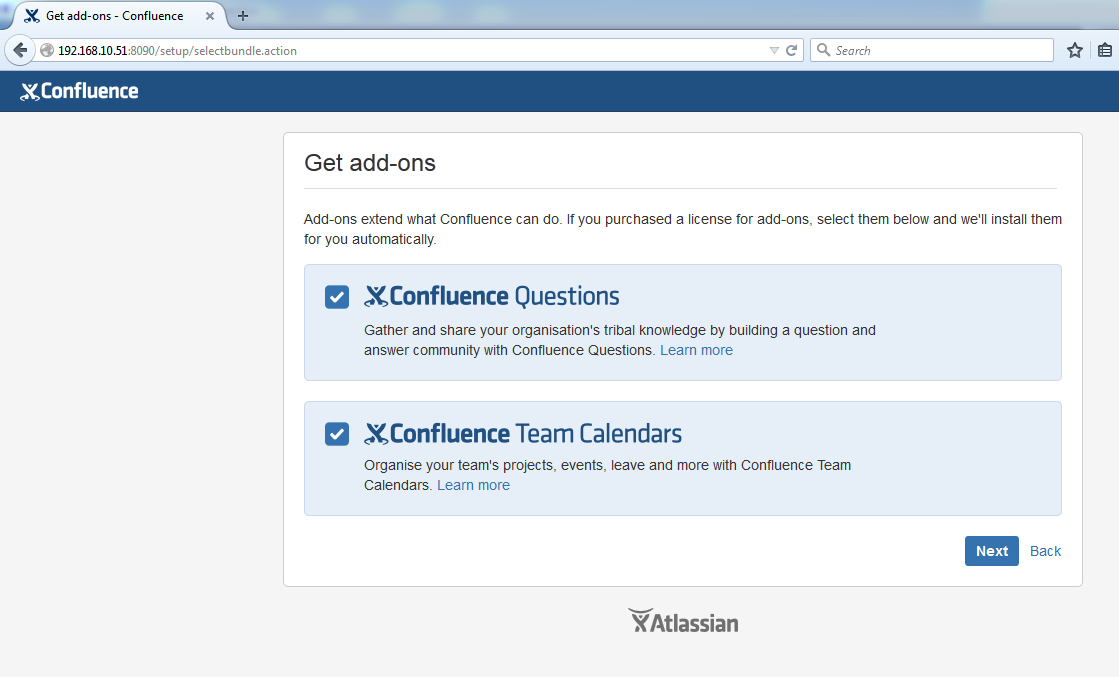Click the Get add-ons page heading

click(370, 163)
